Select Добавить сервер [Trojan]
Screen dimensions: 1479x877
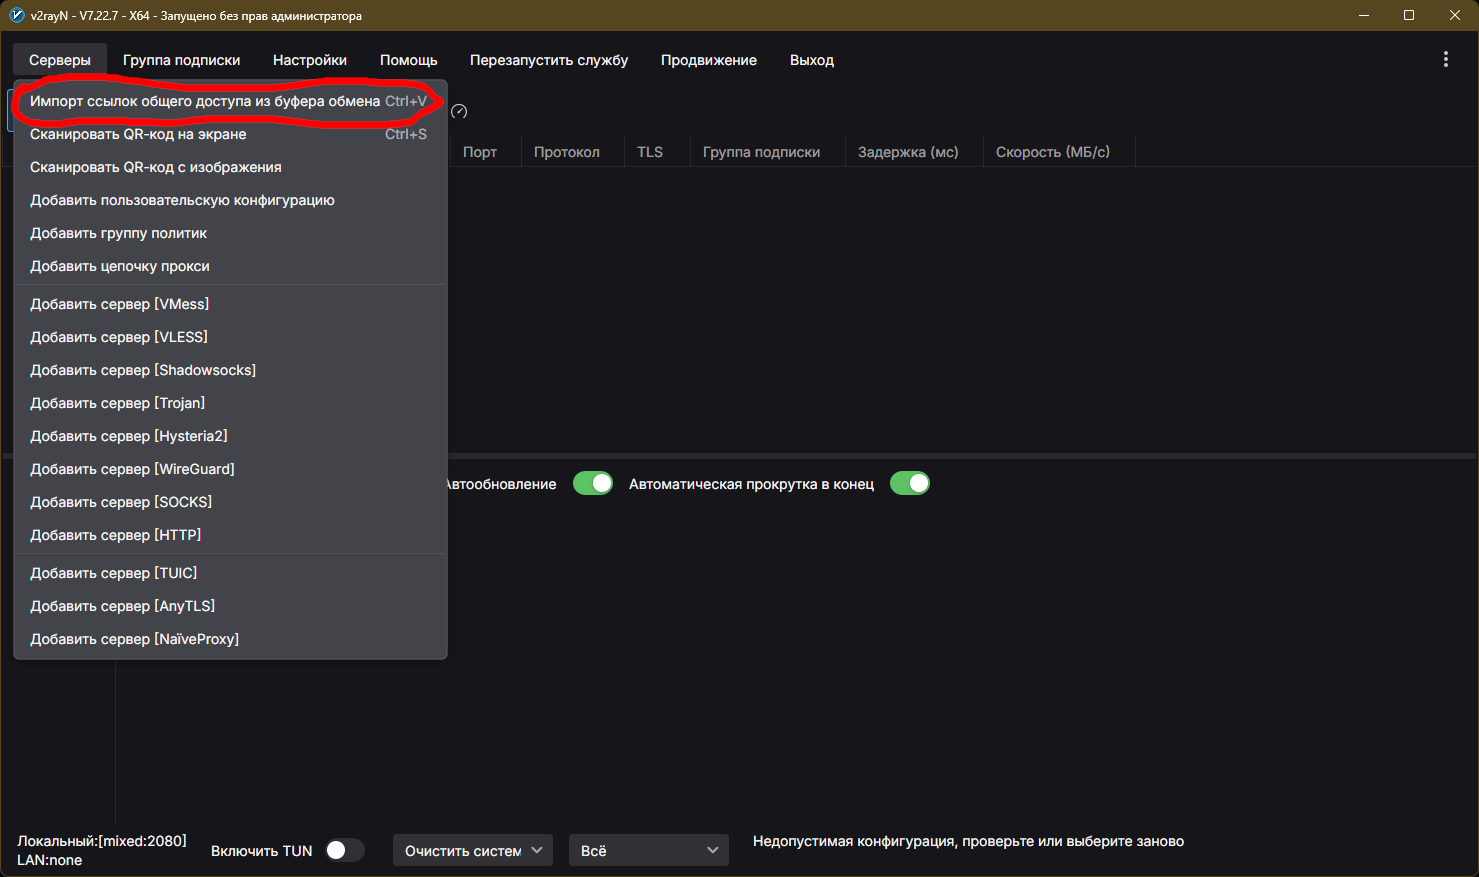click(x=230, y=403)
